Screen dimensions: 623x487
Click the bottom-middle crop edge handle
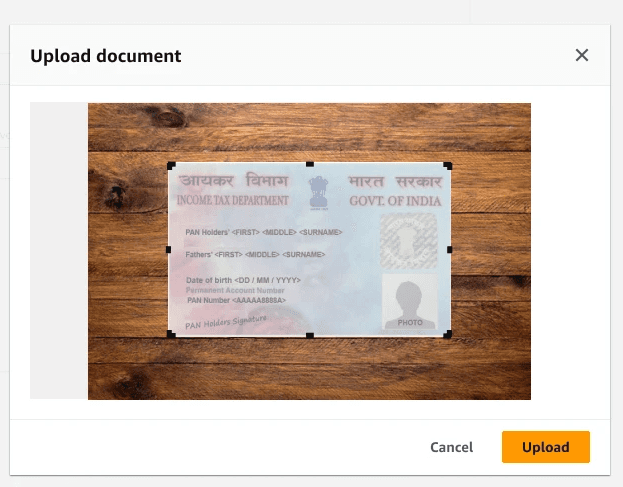(x=310, y=336)
